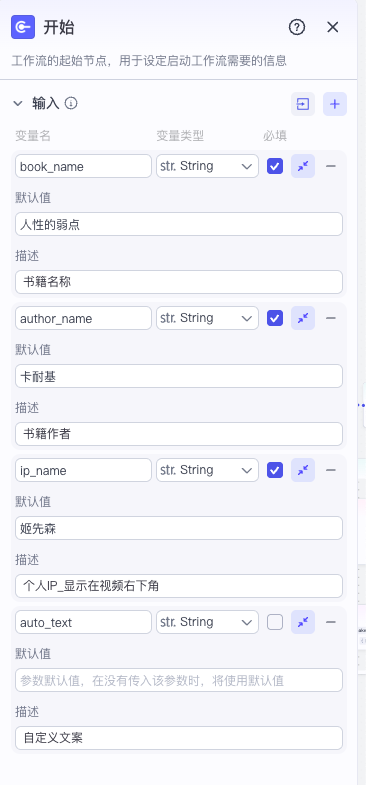Image resolution: width=366 pixels, height=785 pixels.
Task: Remove the auto_text variable row
Action: [330, 622]
